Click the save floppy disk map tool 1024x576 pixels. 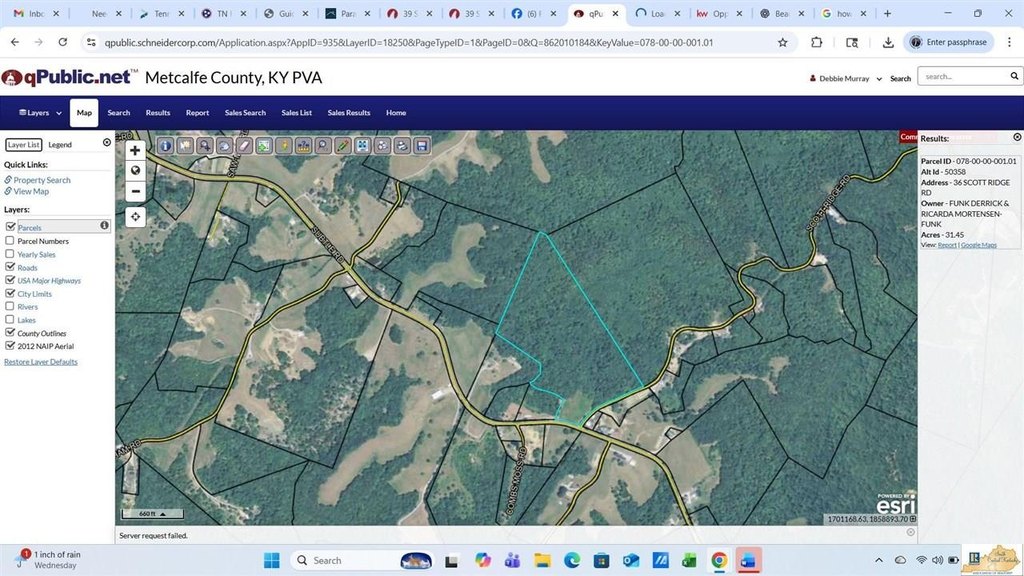(x=422, y=146)
